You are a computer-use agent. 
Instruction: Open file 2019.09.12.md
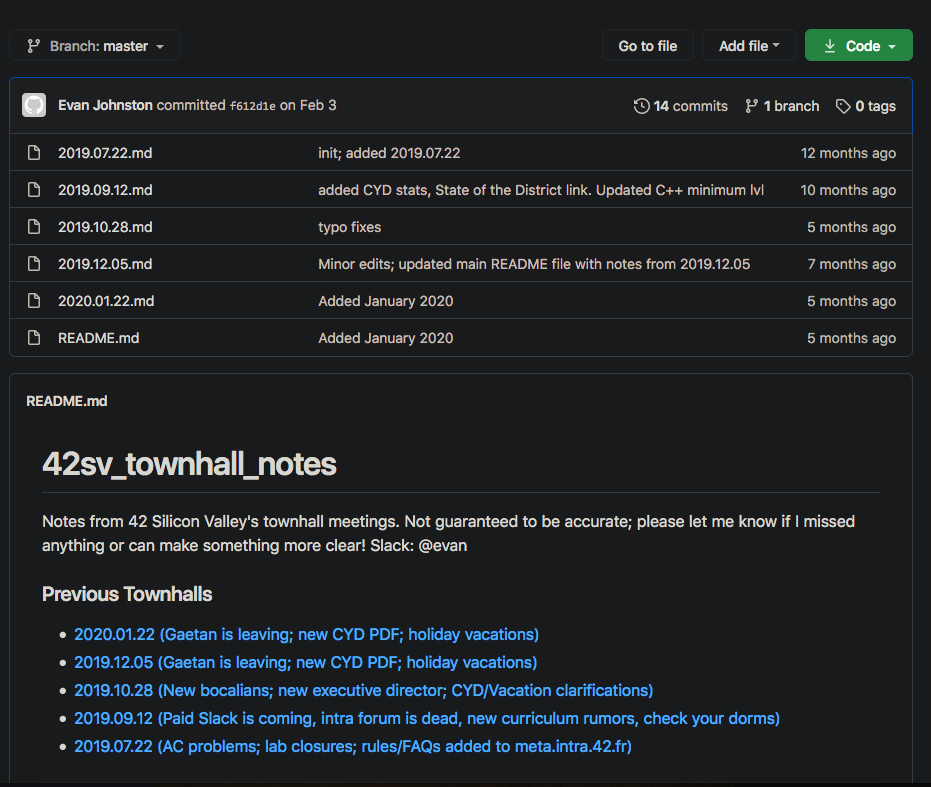(x=105, y=189)
